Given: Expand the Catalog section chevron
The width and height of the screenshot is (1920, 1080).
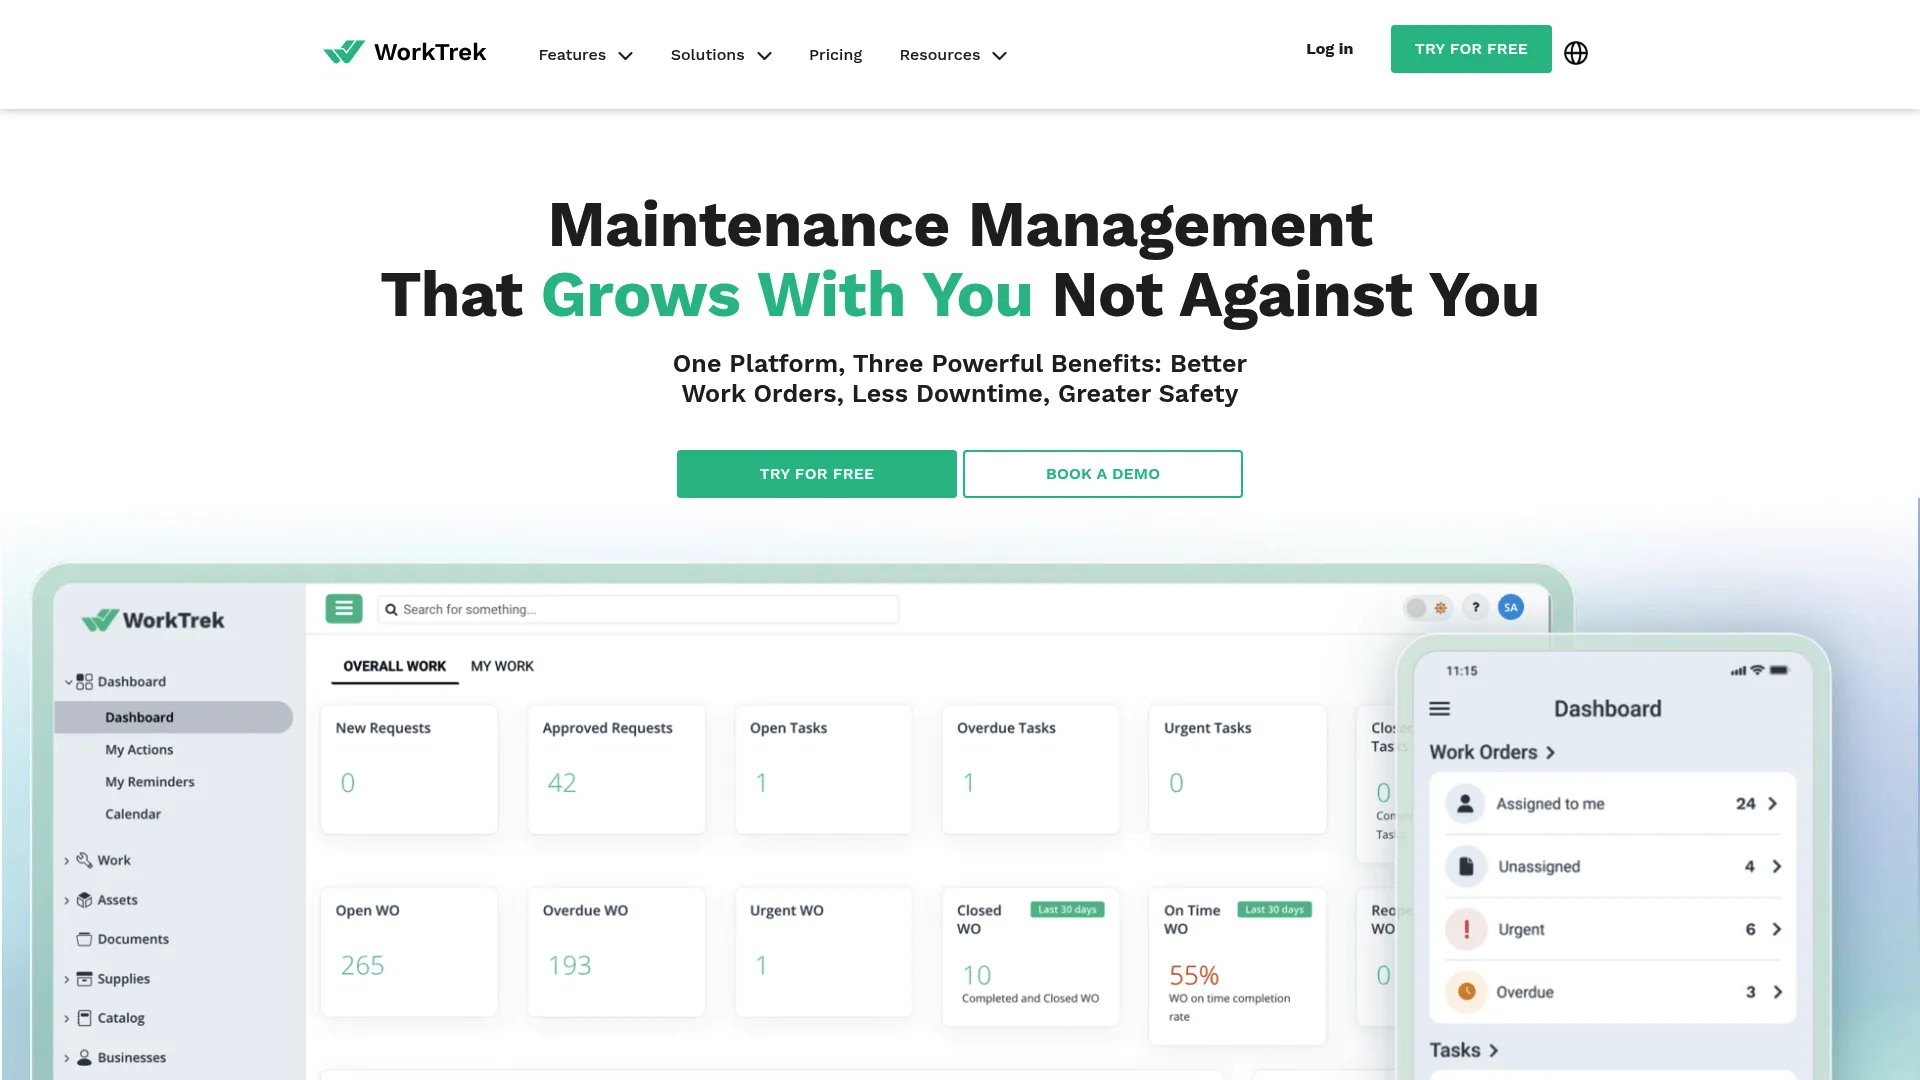Looking at the screenshot, I should (67, 1018).
